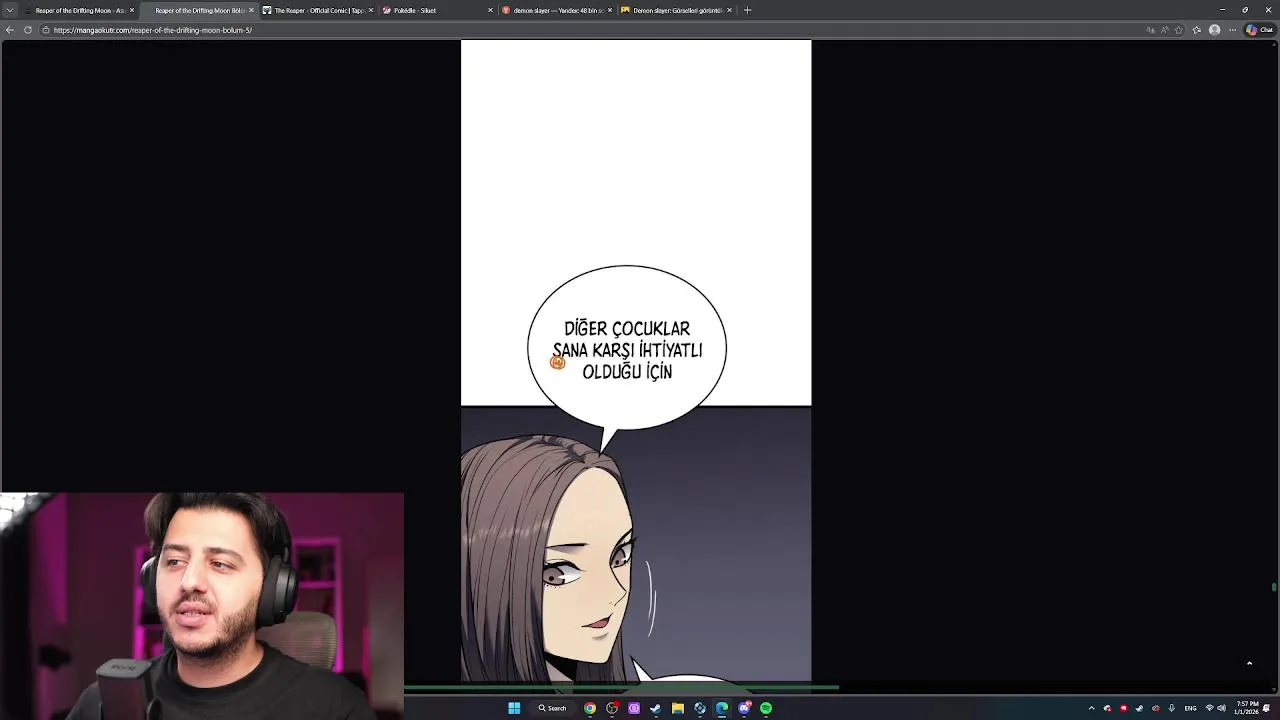1280x720 pixels.
Task: Open 'Demon slayer: Görselleri görüntüle' tab
Action: [676, 10]
